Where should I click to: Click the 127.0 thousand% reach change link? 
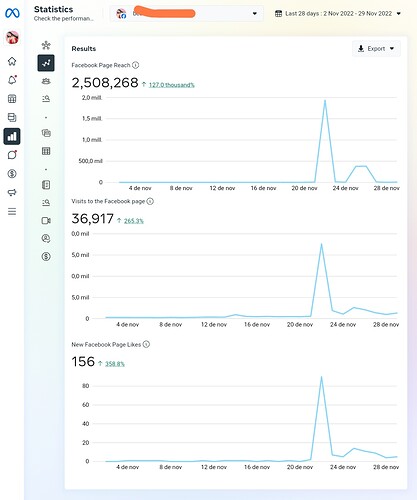[x=171, y=85]
